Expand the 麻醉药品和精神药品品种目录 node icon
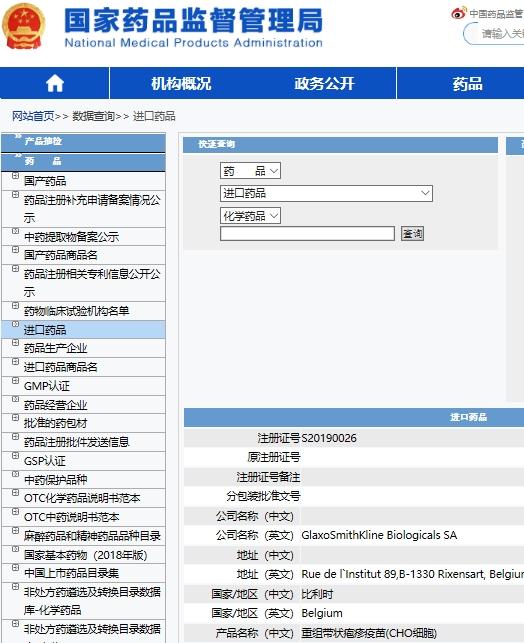This screenshot has width=524, height=643. (15, 531)
